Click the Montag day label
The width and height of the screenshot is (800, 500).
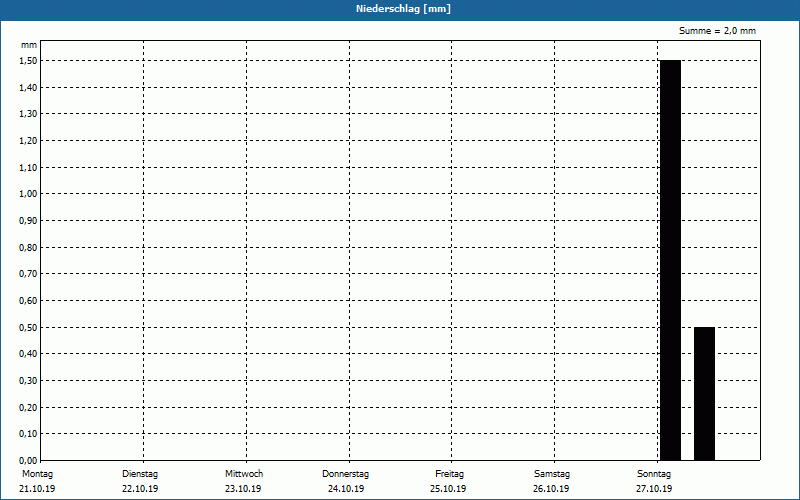pyautogui.click(x=37, y=474)
